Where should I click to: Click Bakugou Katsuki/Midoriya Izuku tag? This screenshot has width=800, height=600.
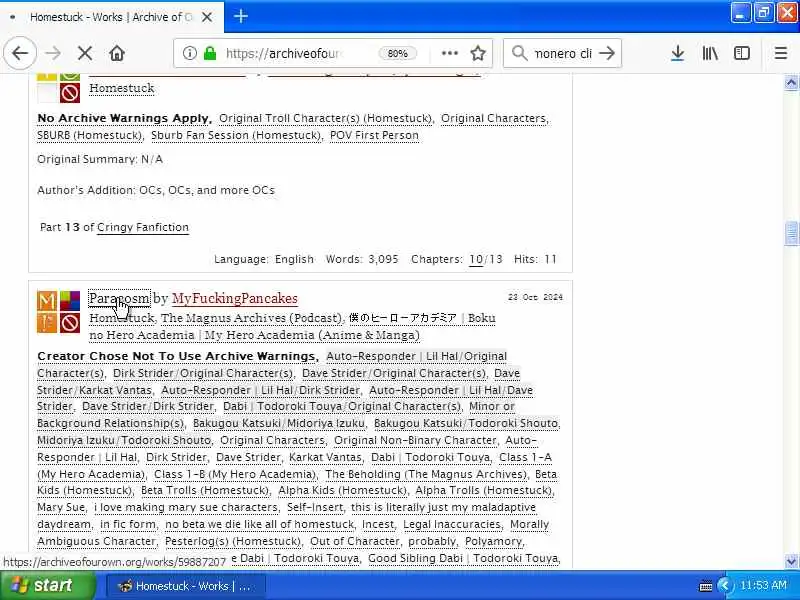pyautogui.click(x=279, y=423)
